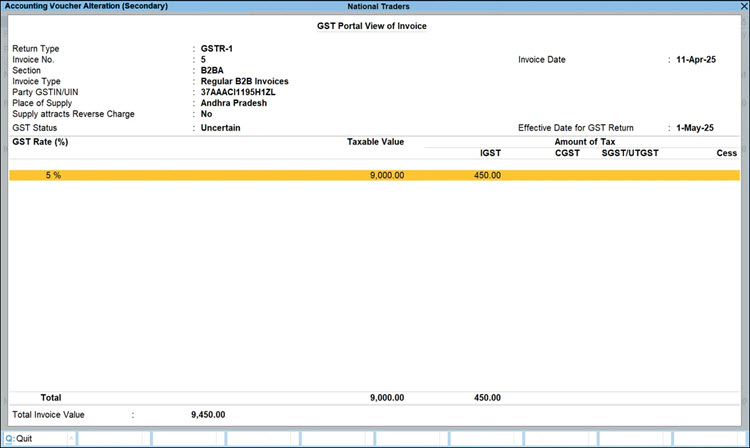Click the Uncertain GST status value
Image resolution: width=750 pixels, height=448 pixels.
[x=221, y=128]
